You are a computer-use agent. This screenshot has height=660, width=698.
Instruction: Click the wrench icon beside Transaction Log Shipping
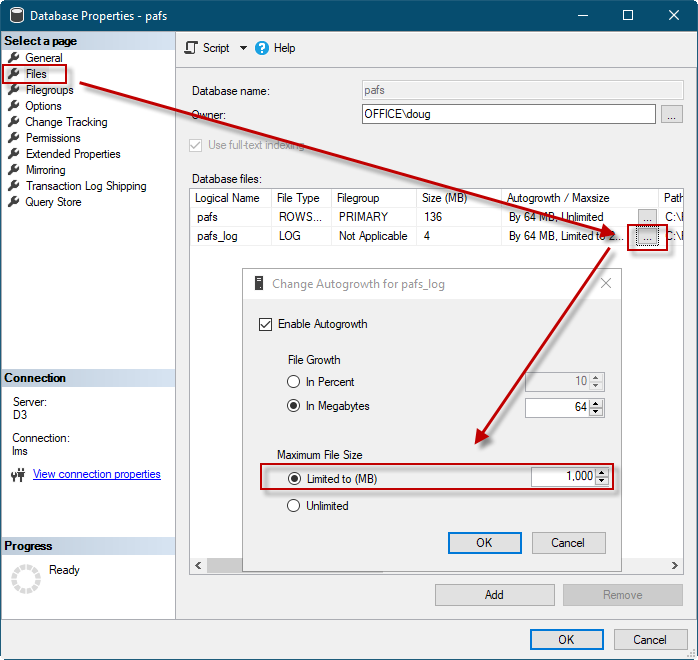coord(14,186)
